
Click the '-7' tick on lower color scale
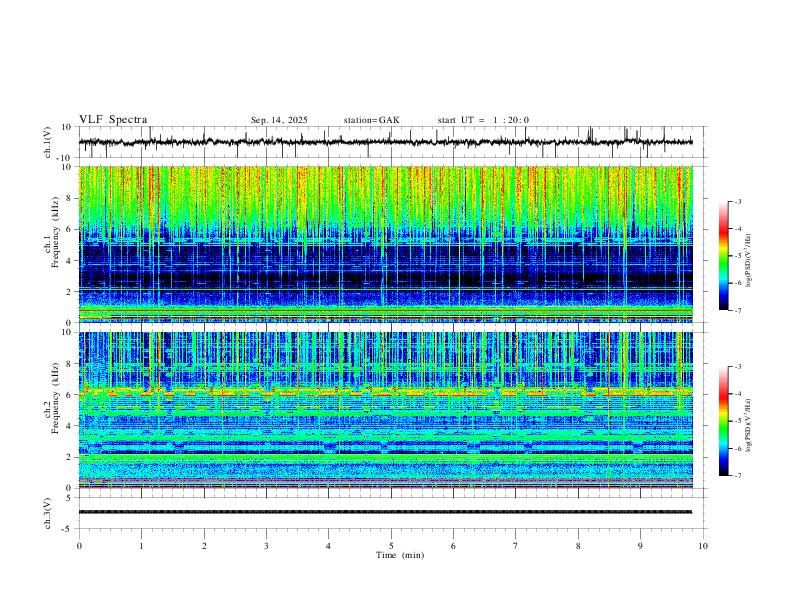coord(738,476)
